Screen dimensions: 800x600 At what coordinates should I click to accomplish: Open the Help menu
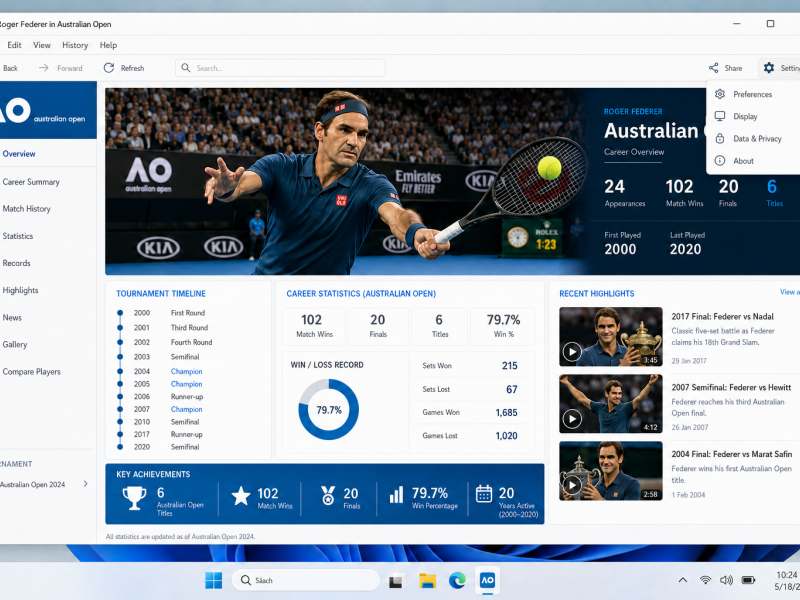coord(108,45)
